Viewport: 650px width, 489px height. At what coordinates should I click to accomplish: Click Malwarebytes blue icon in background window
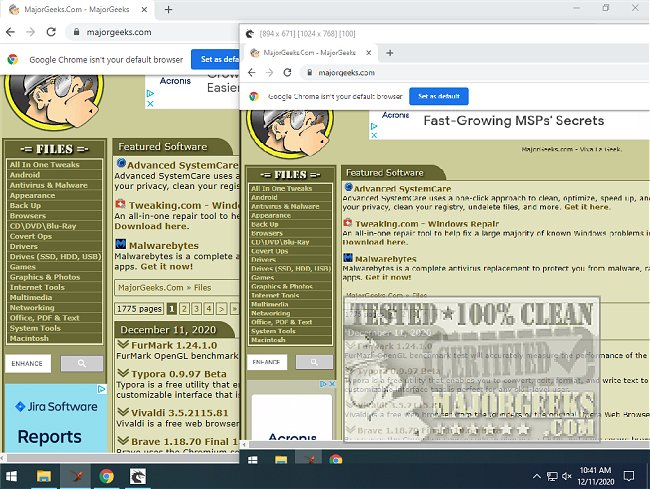coord(121,244)
